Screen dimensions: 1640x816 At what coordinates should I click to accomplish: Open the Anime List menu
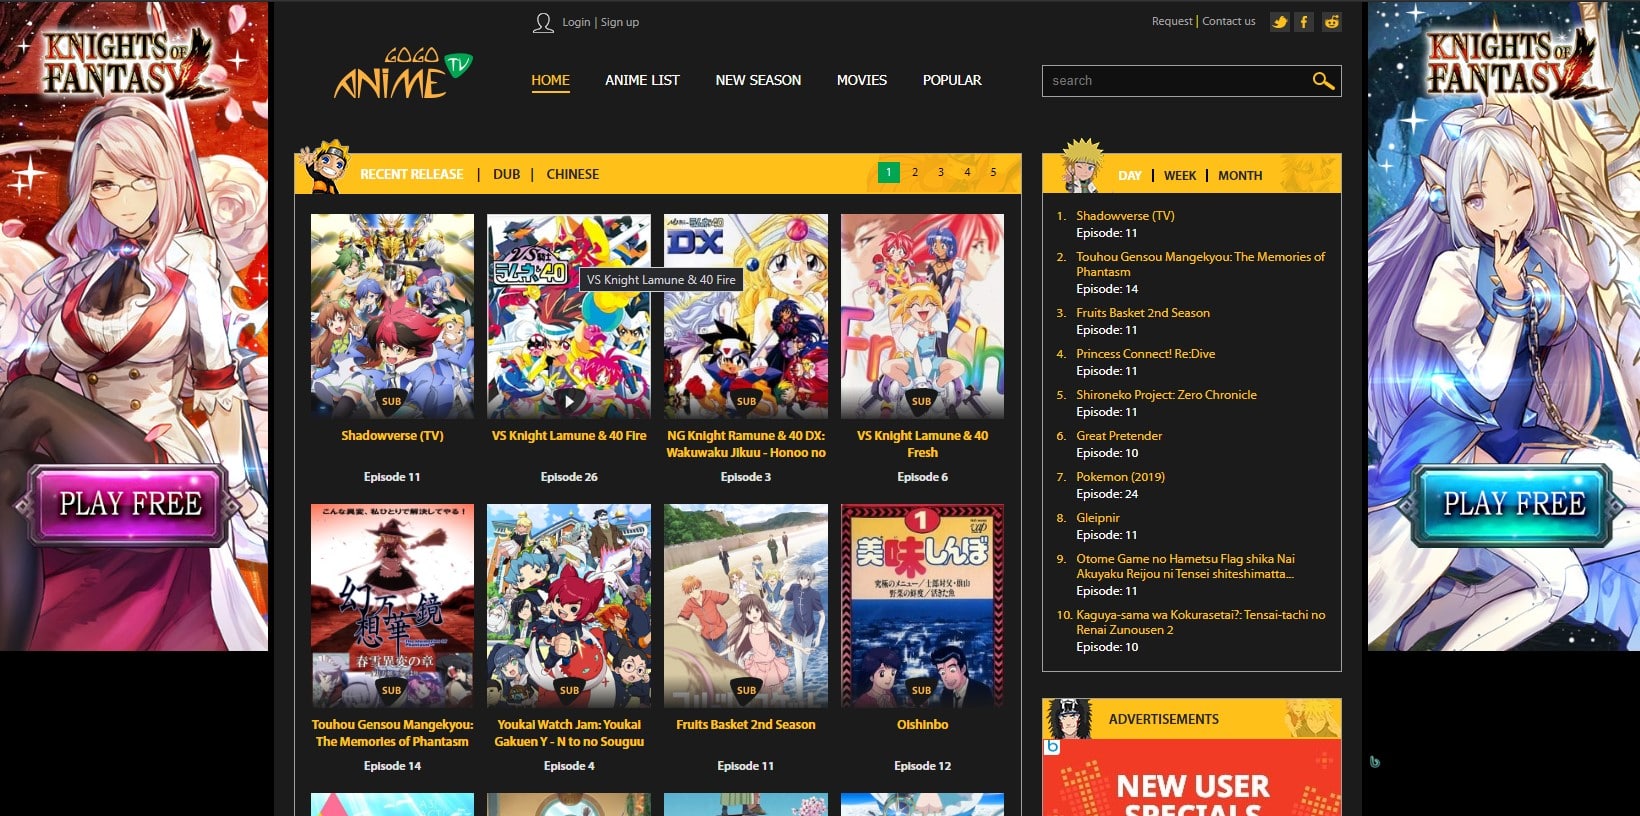(x=642, y=80)
